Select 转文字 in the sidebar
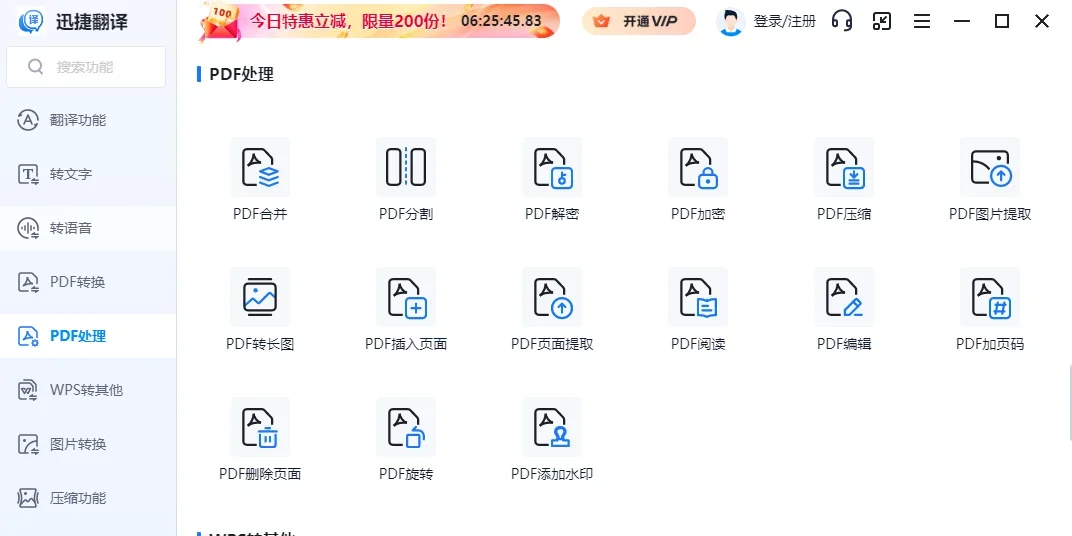1072x536 pixels. click(x=88, y=174)
